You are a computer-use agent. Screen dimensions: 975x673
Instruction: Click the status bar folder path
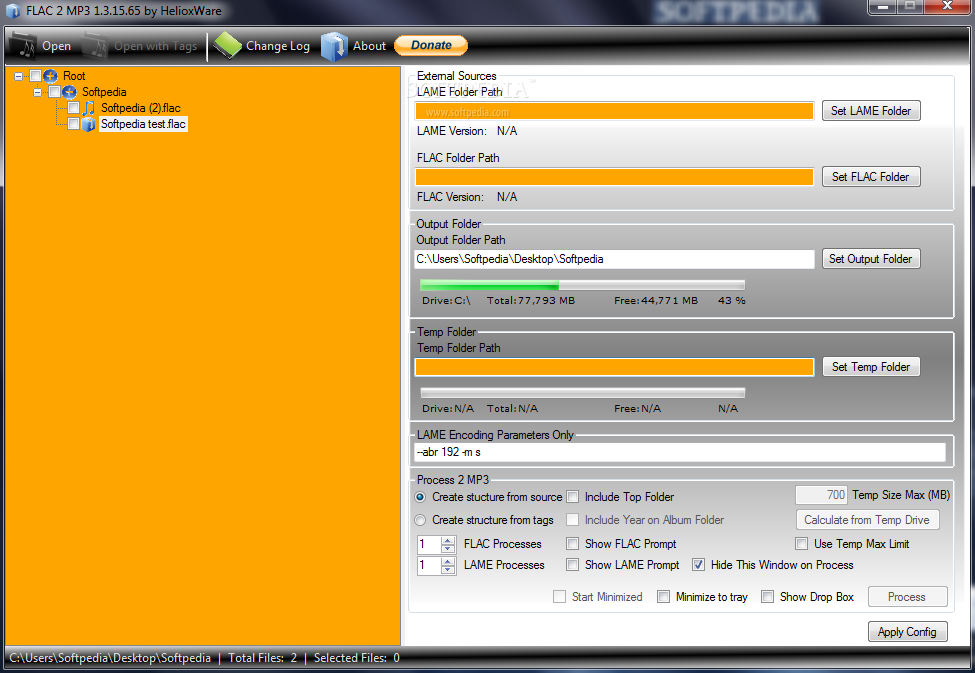(x=110, y=658)
